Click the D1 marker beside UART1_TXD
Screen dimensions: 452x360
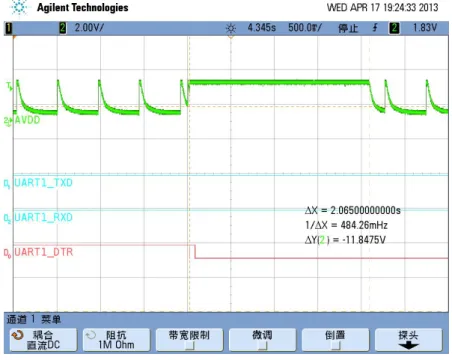coord(7,184)
